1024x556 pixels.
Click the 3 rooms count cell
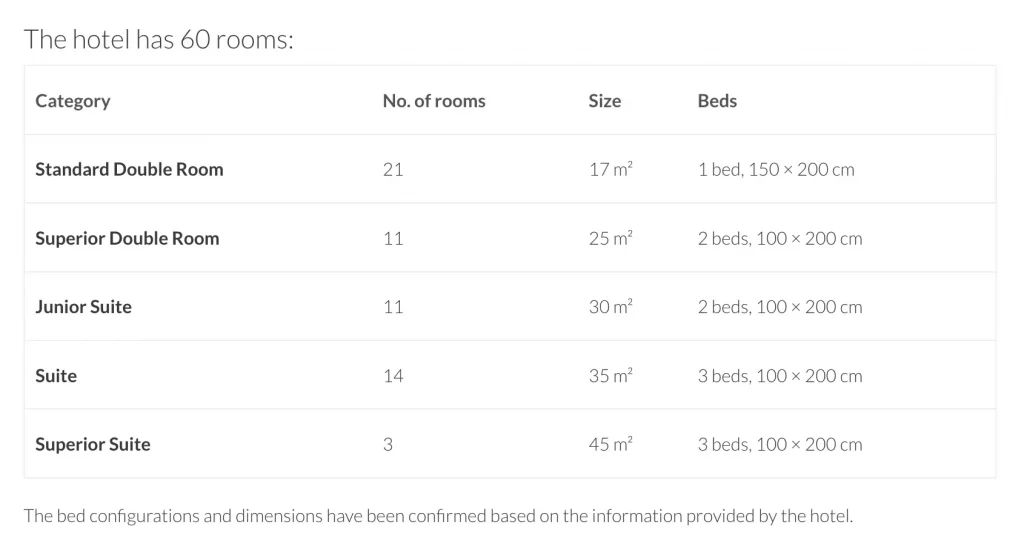[x=388, y=444]
